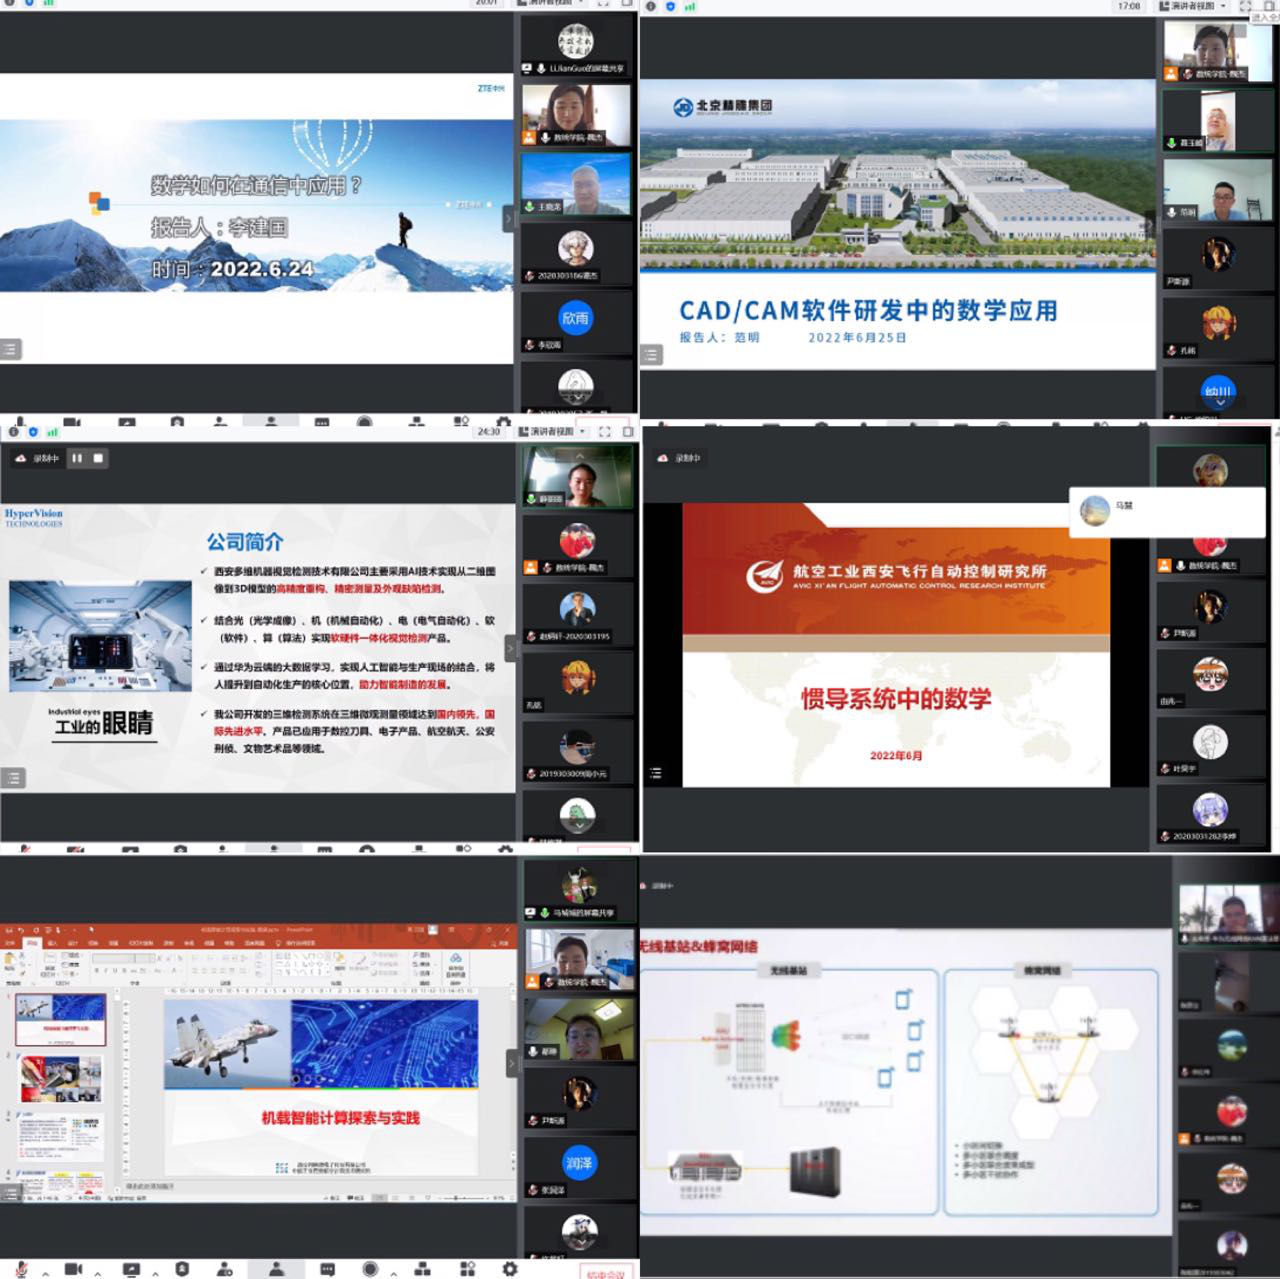Screen dimensions: 1280x1279
Task: Click the settings gear in bottom toolbar
Action: [509, 1268]
